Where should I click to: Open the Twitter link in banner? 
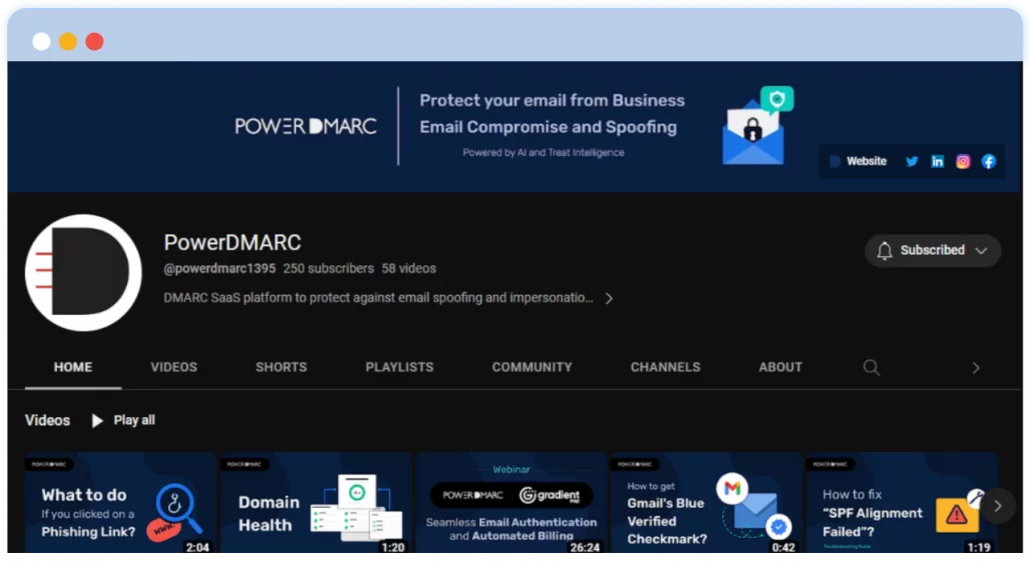[x=911, y=162]
